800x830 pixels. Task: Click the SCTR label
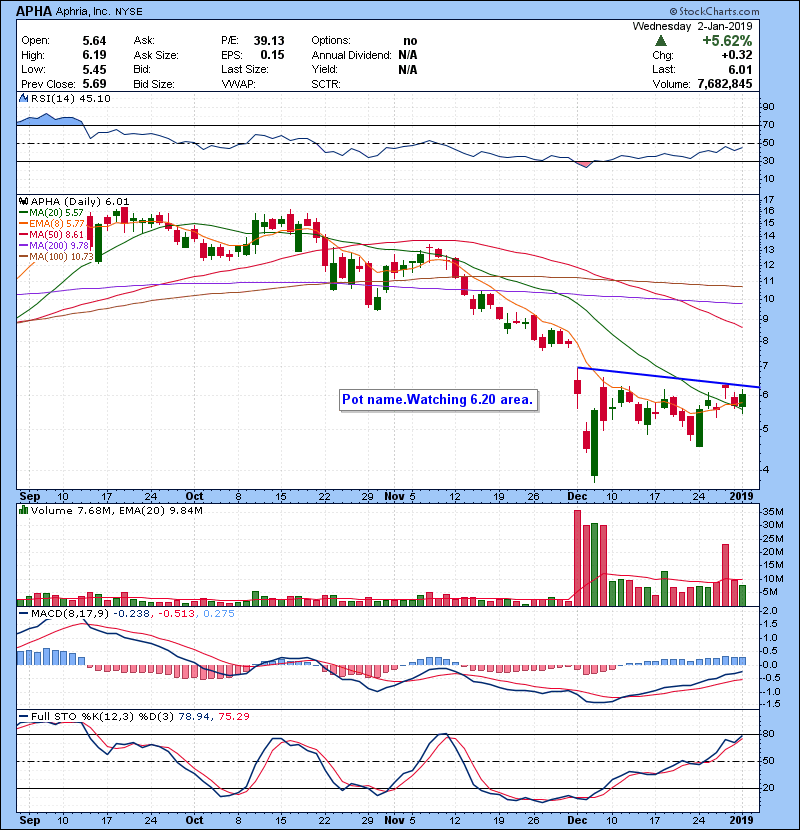pyautogui.click(x=326, y=84)
